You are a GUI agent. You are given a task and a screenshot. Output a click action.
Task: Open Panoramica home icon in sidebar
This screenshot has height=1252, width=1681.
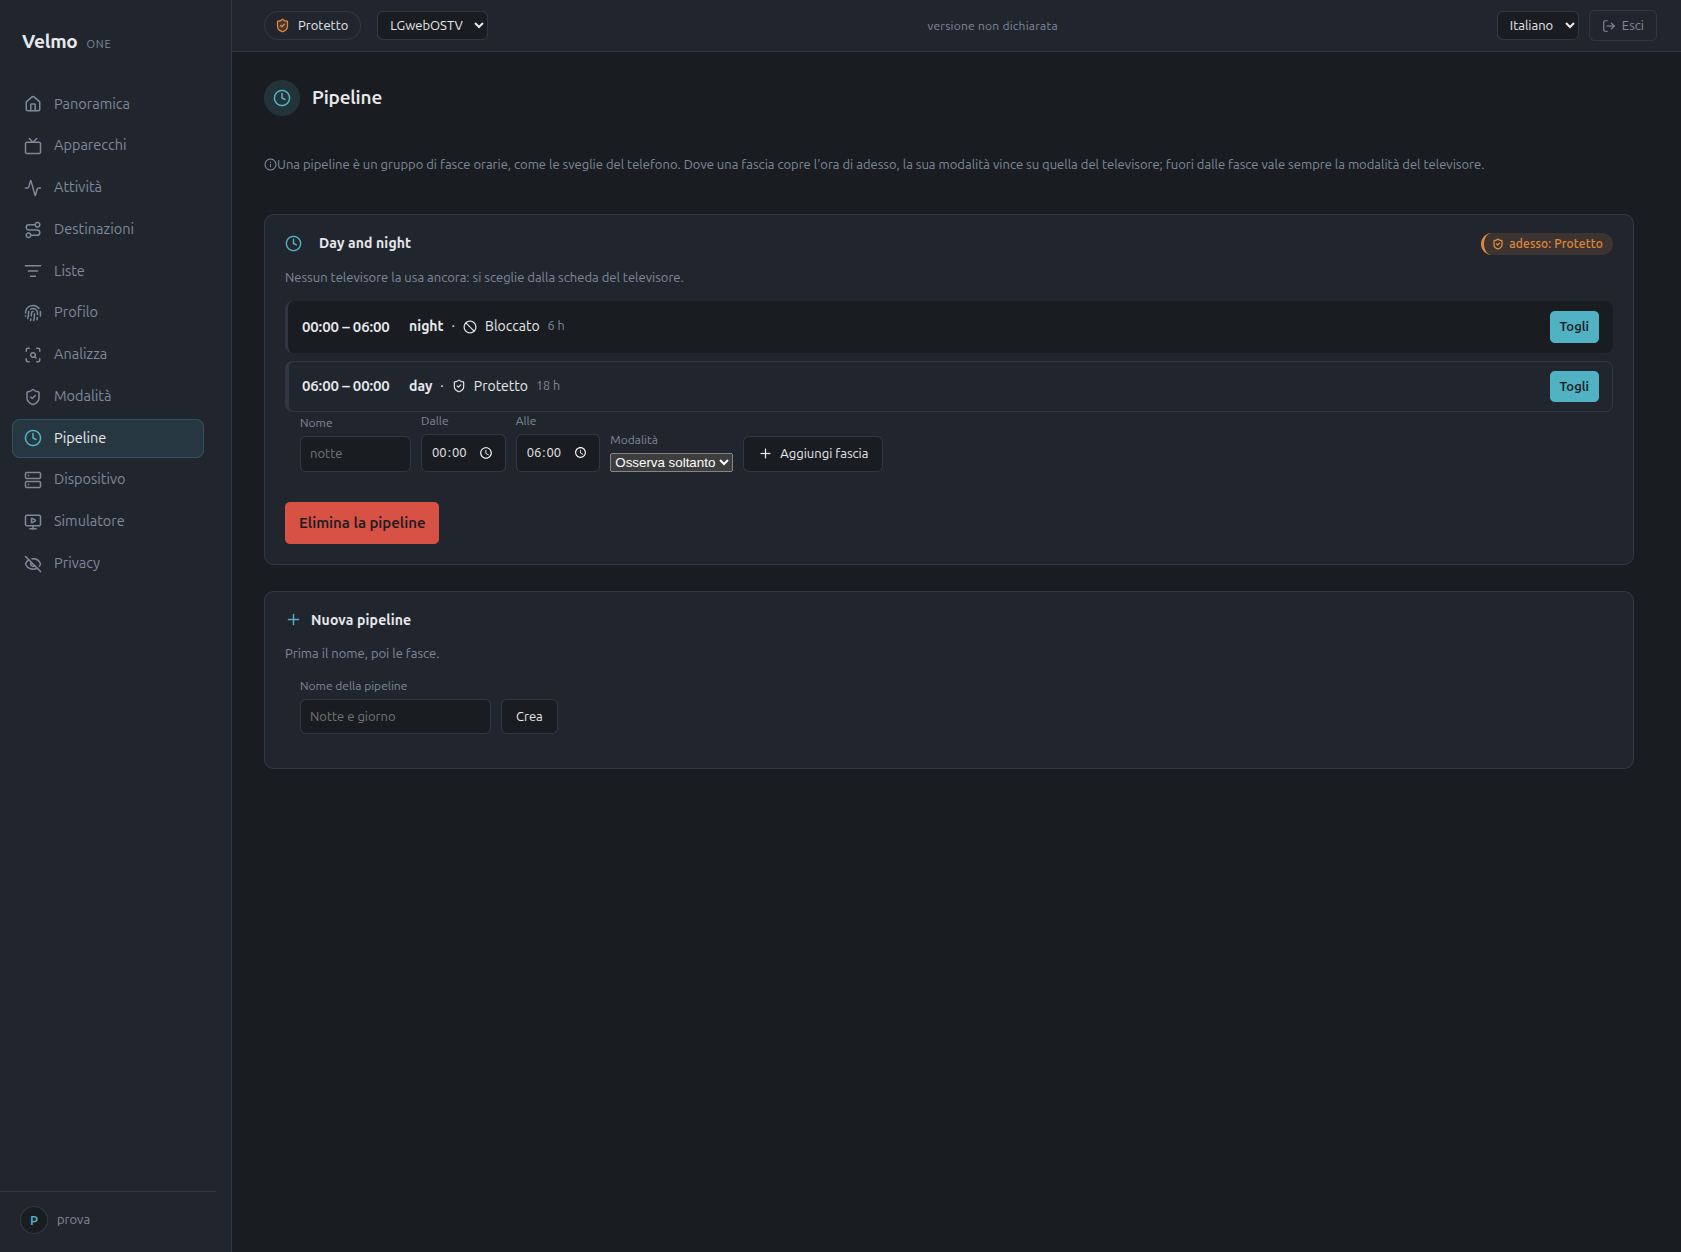[x=33, y=104]
